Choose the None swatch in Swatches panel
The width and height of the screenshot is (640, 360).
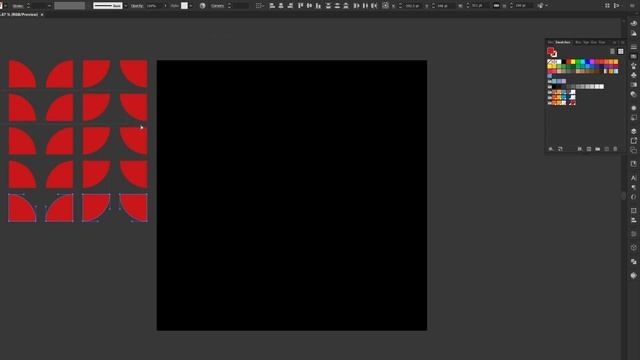[551, 62]
